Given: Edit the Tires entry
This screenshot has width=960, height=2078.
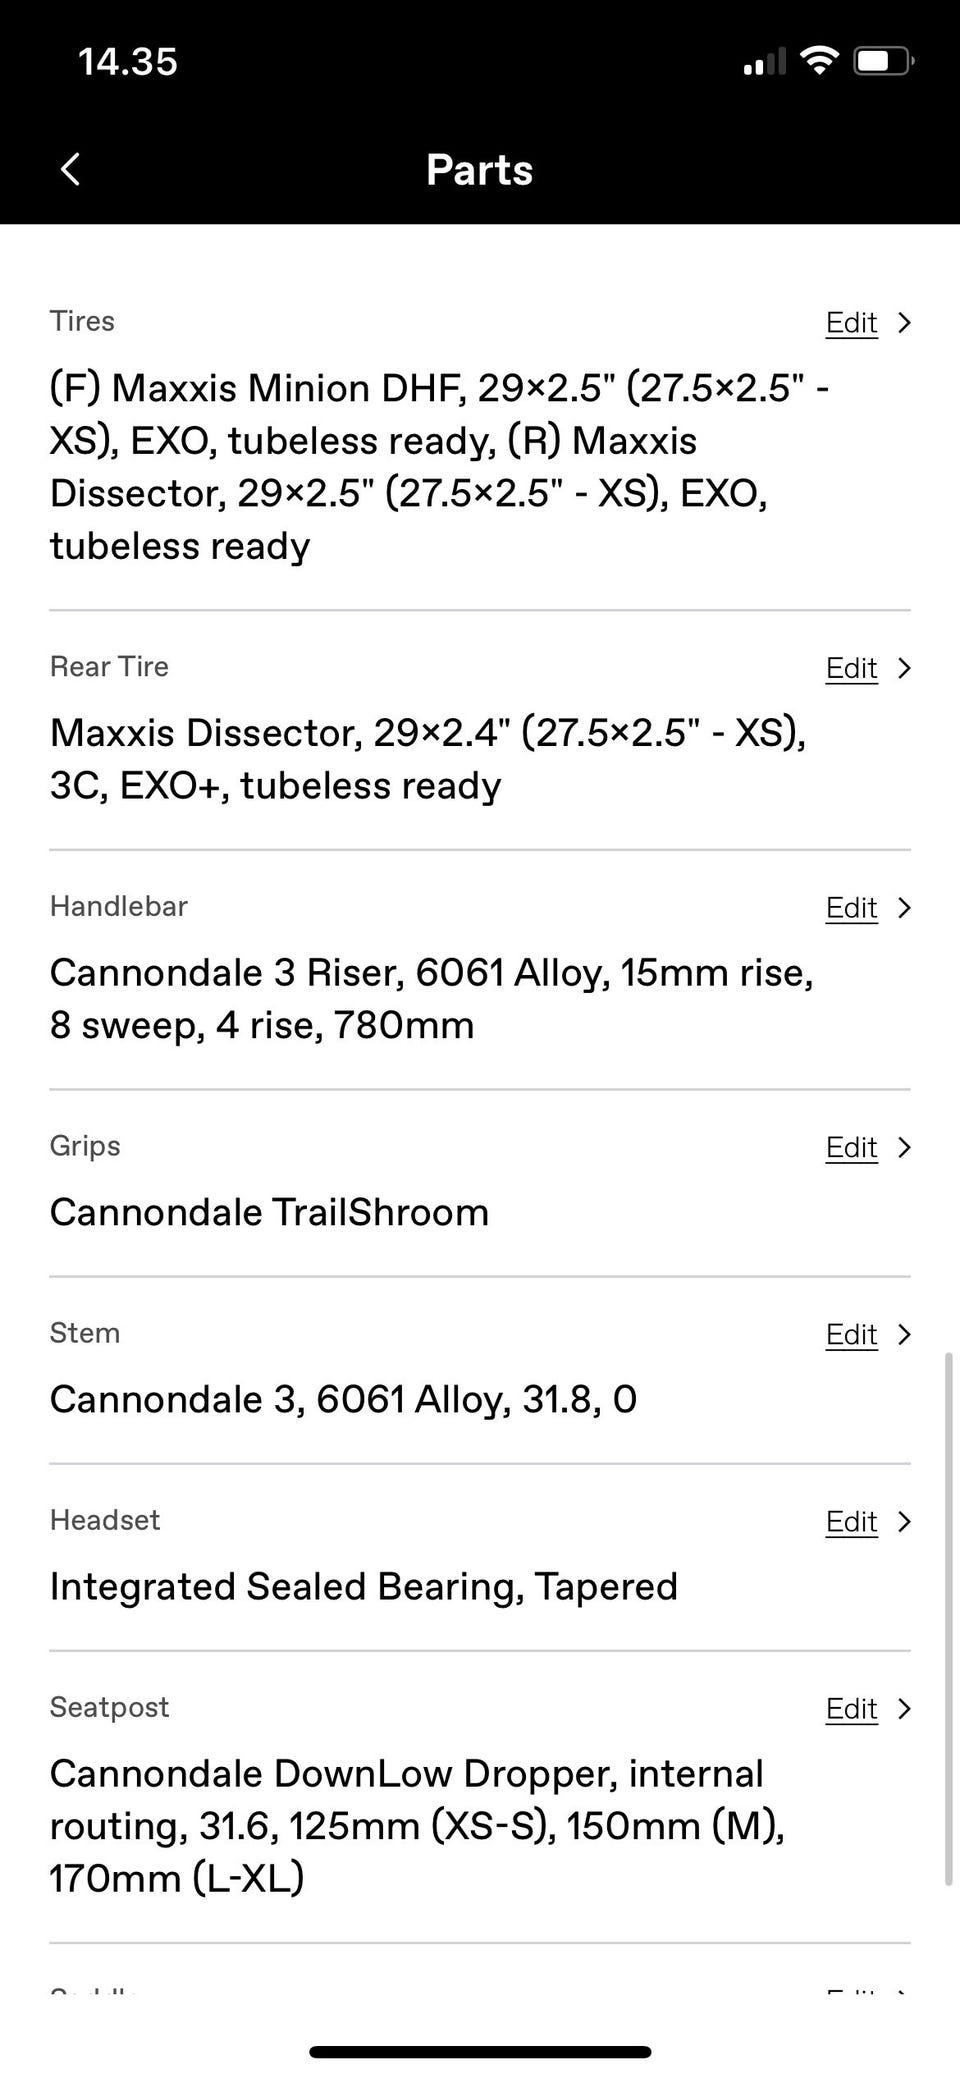Looking at the screenshot, I should click(851, 322).
